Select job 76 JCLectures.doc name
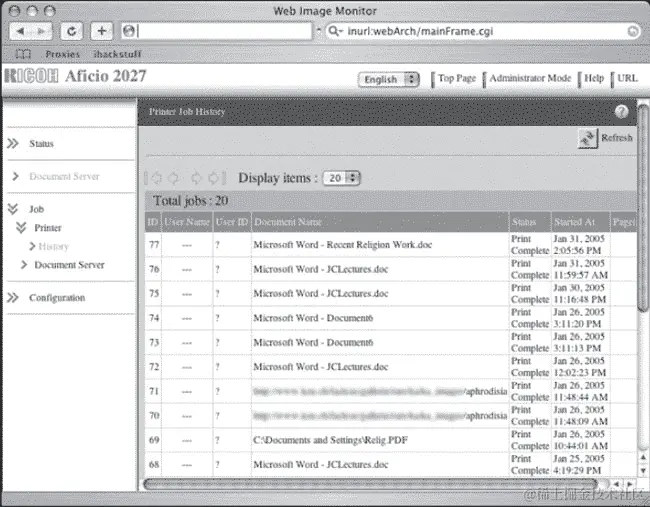Viewport: 650px width, 507px height. [x=320, y=269]
